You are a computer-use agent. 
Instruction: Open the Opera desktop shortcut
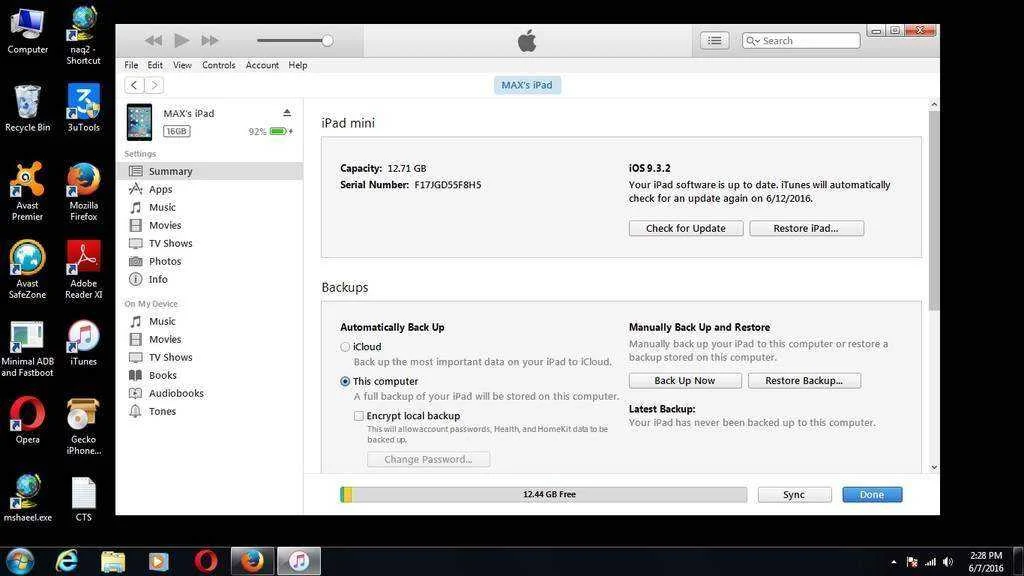(27, 420)
